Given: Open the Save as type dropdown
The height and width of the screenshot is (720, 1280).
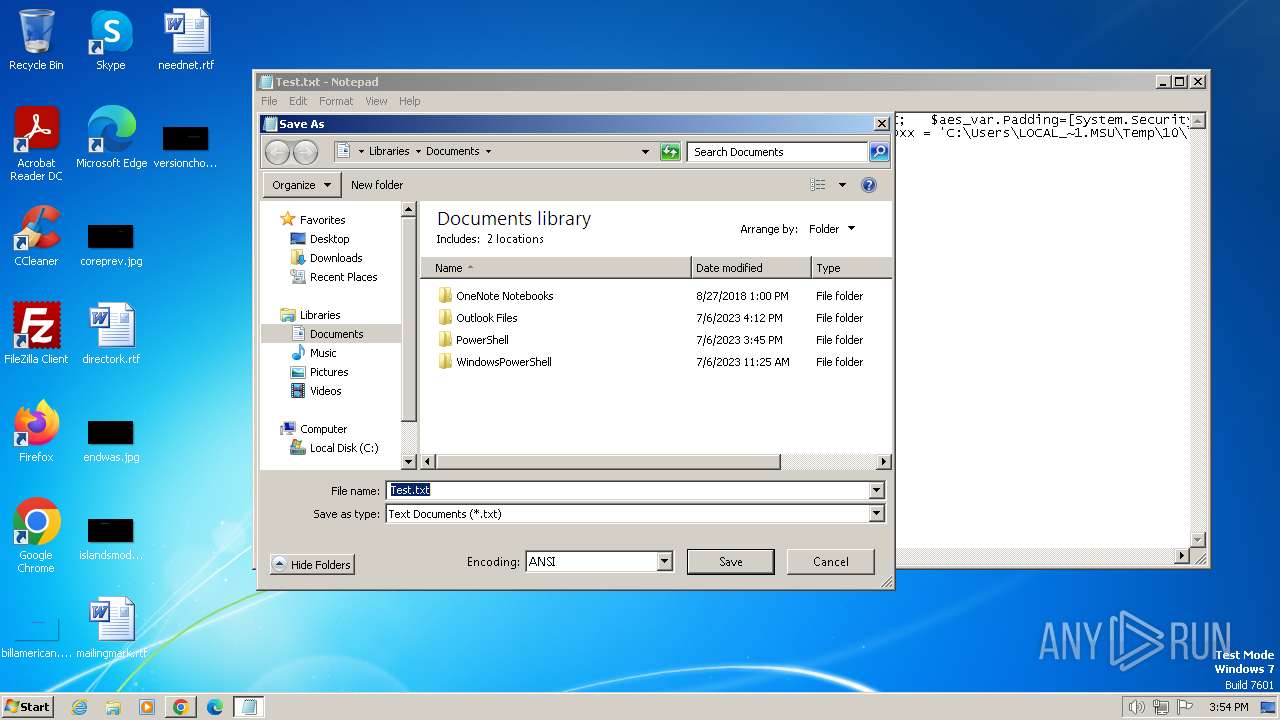Looking at the screenshot, I should (877, 514).
